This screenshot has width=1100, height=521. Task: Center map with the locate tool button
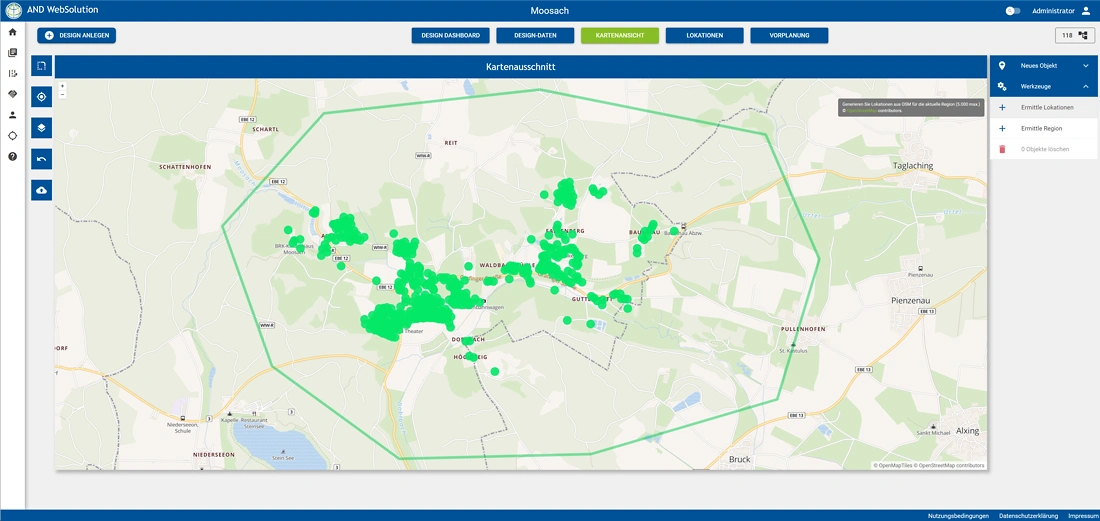41,97
